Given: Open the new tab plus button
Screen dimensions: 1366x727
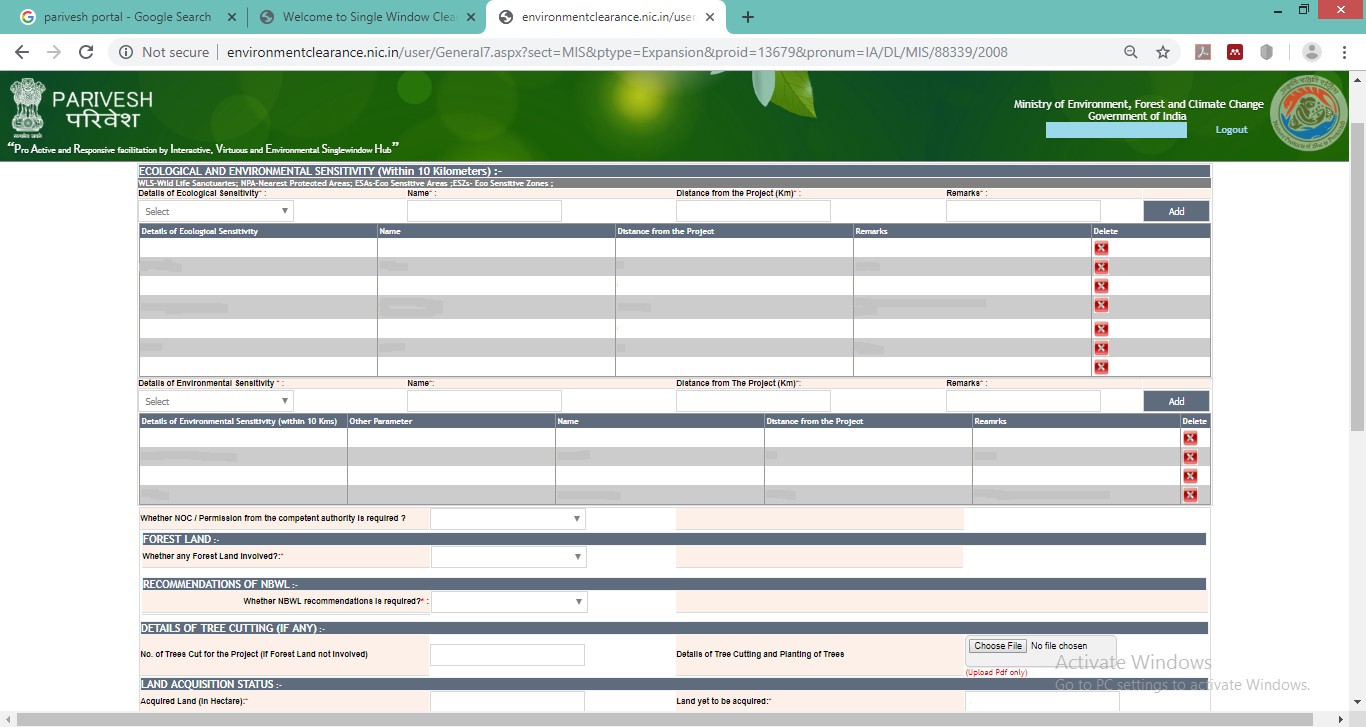Looking at the screenshot, I should coord(748,17).
